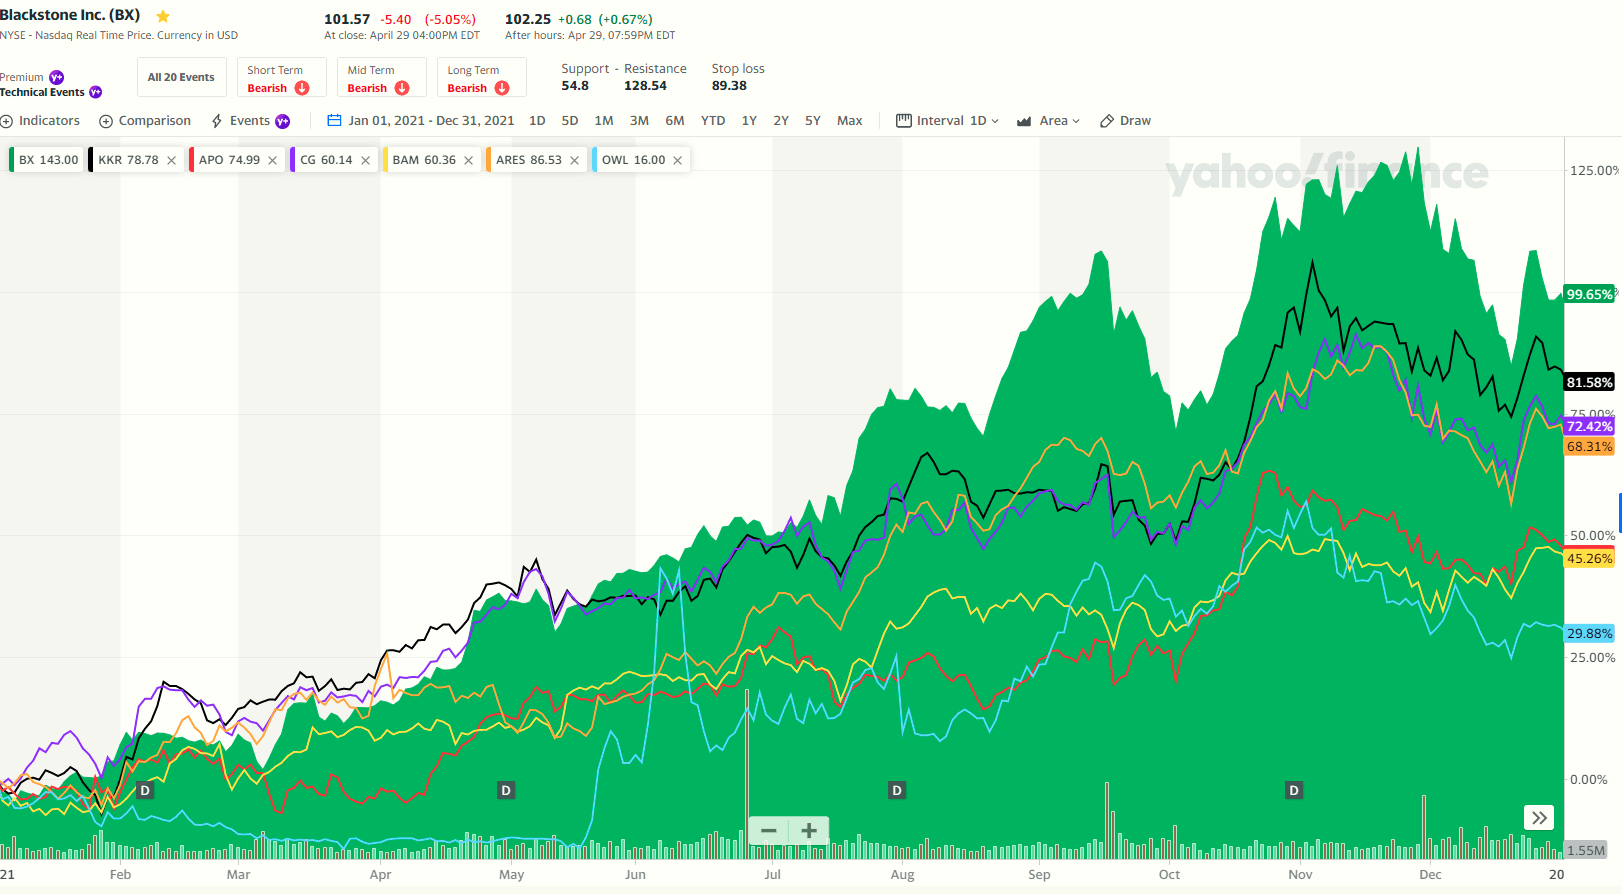Click the All 20 Events button
The width and height of the screenshot is (1622, 894).
coord(182,78)
